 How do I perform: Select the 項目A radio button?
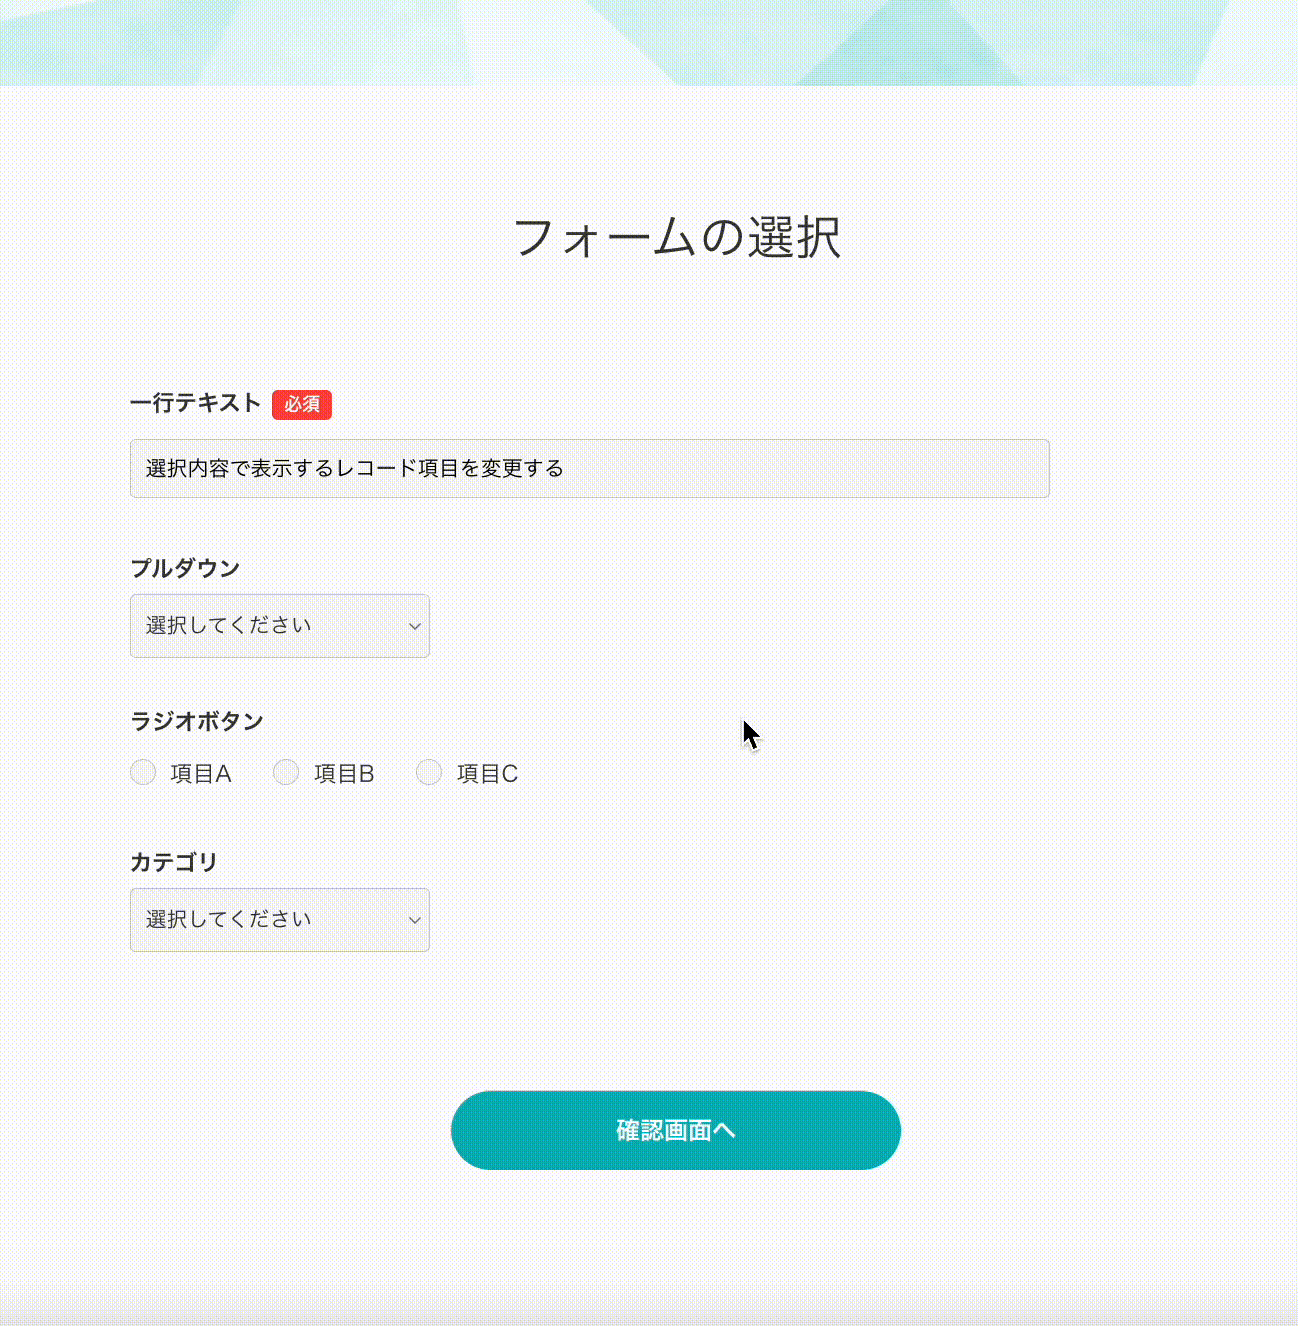tap(143, 772)
